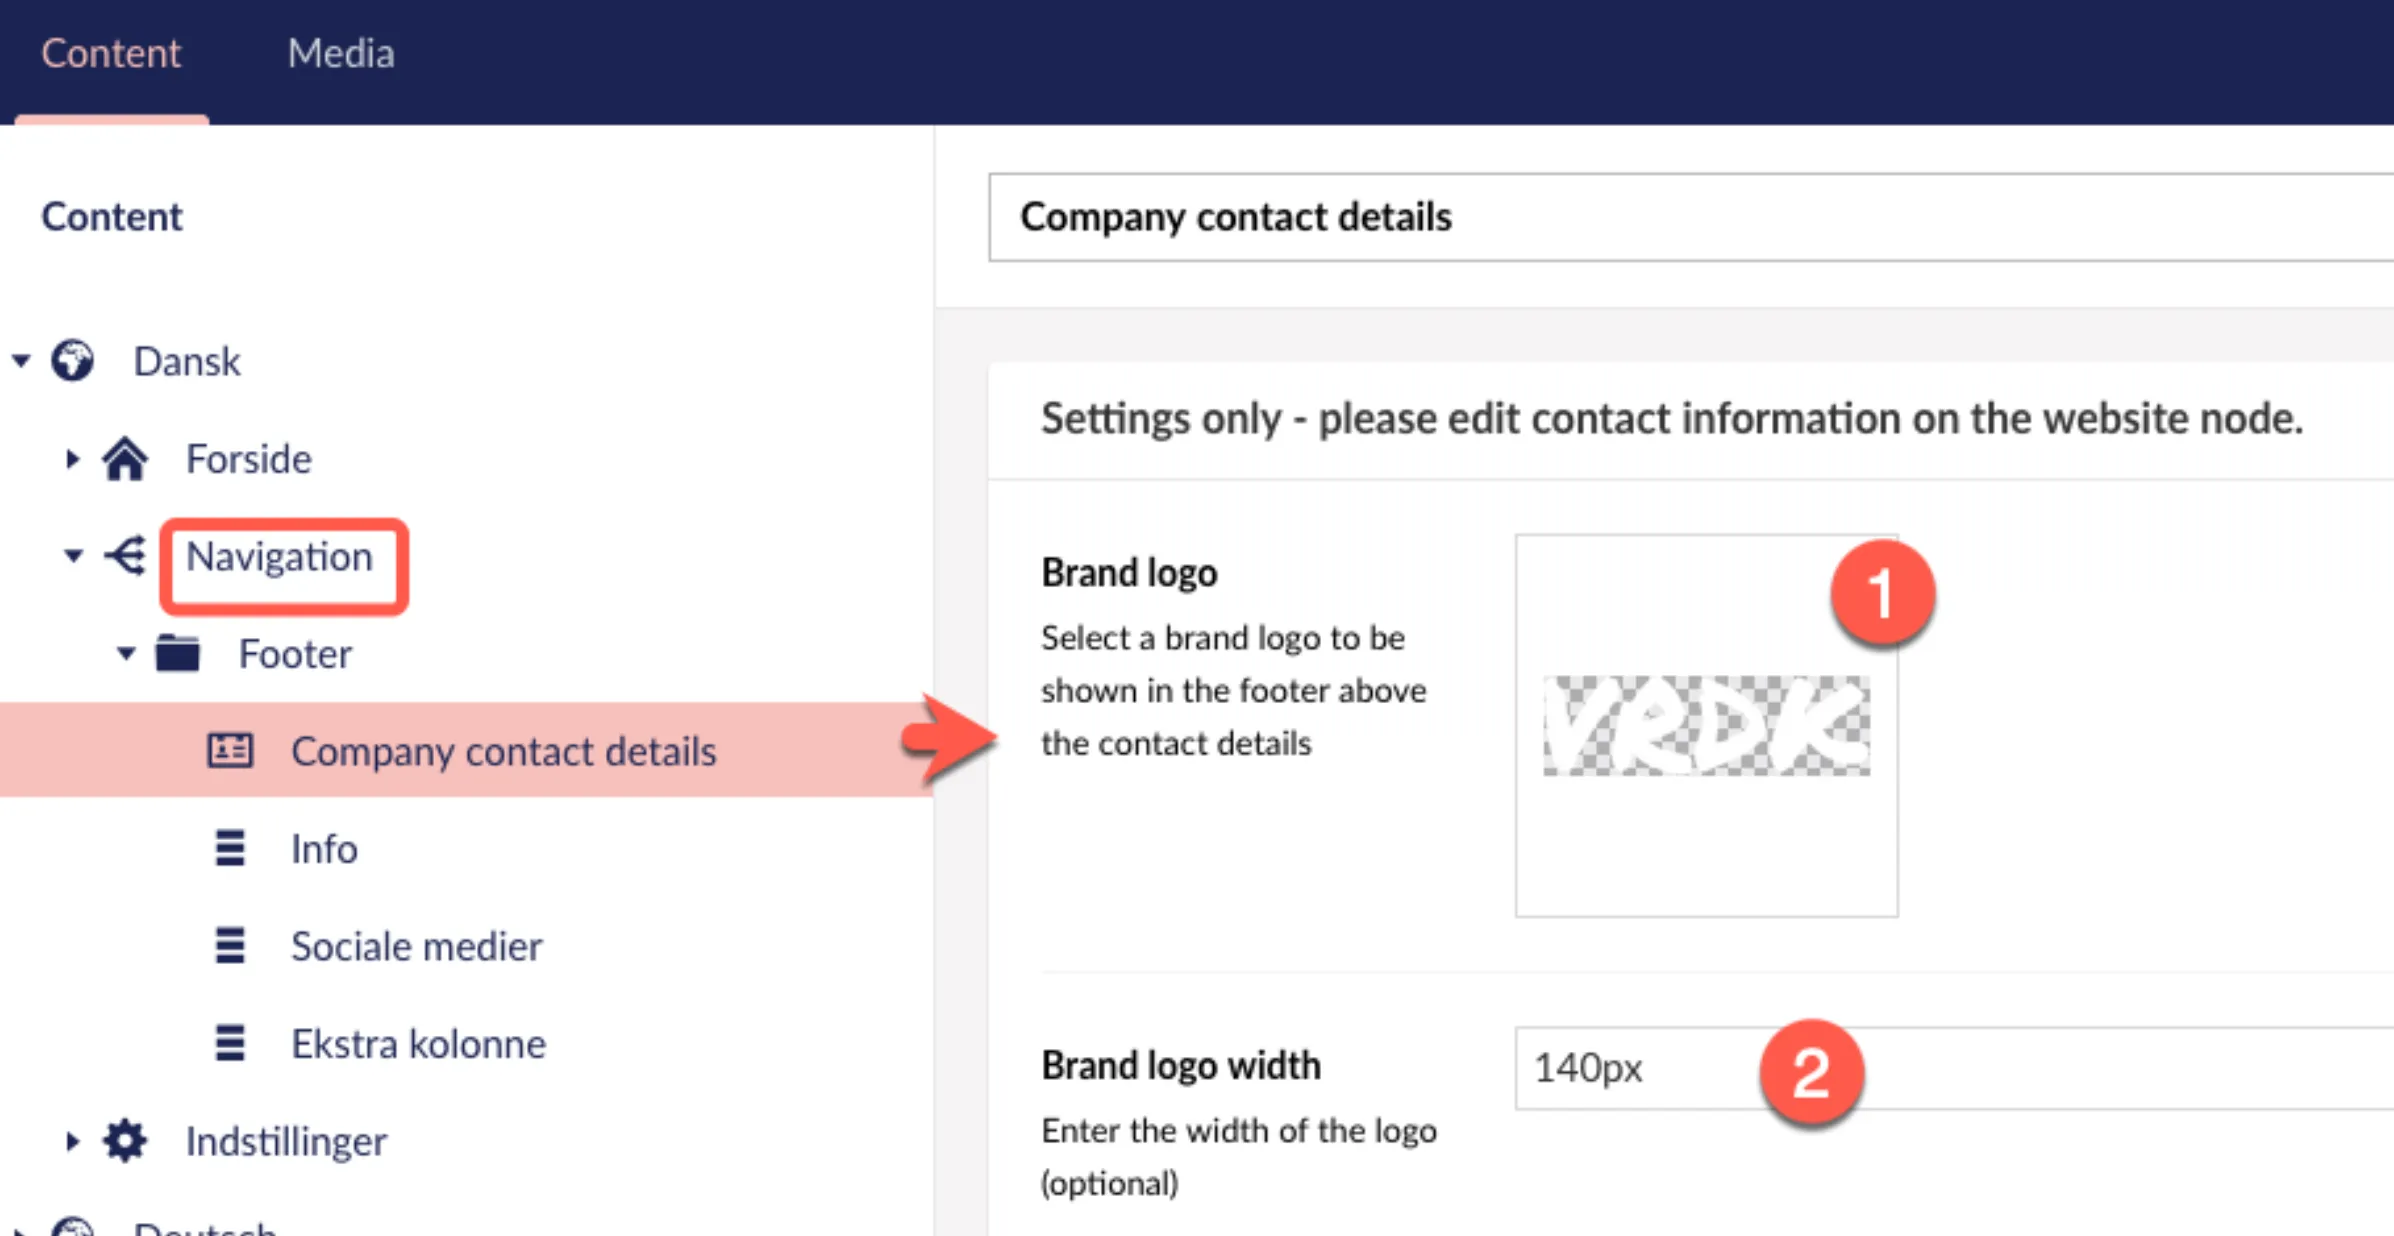This screenshot has height=1236, width=2394.
Task: Click the brand logo image thumbnail
Action: (1706, 726)
